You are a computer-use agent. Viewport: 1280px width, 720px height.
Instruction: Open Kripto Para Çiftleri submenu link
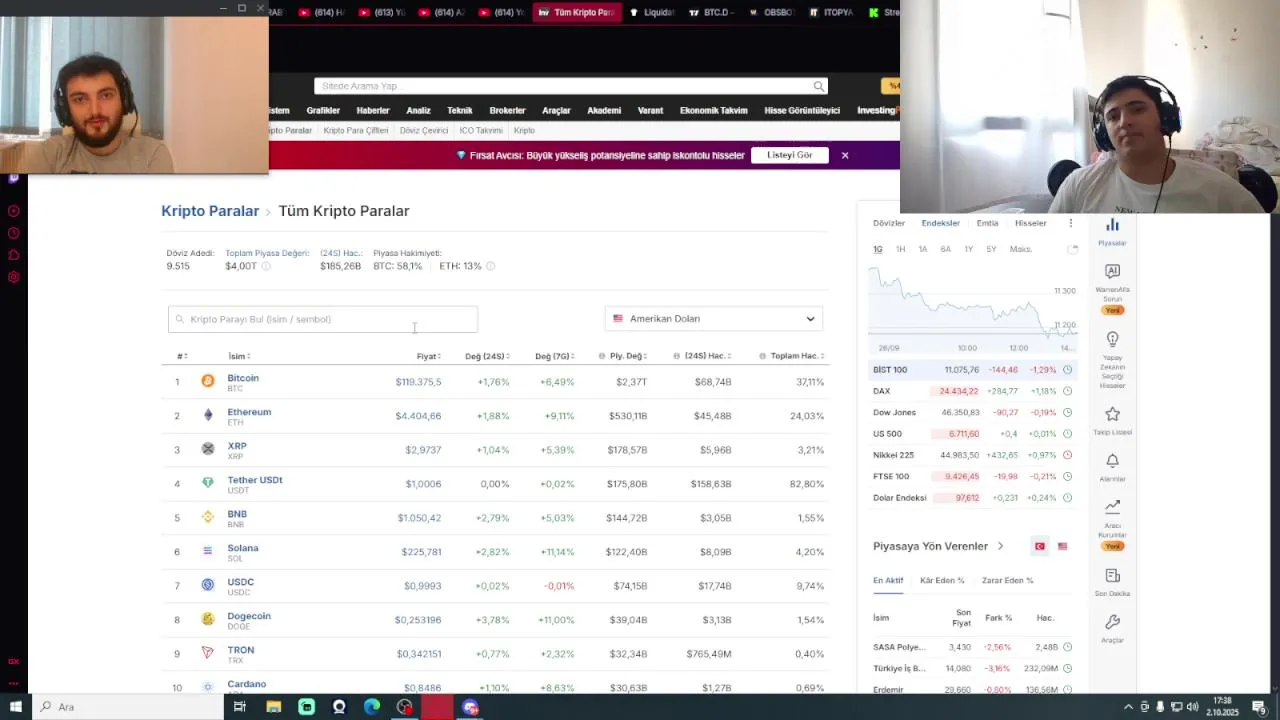[356, 130]
